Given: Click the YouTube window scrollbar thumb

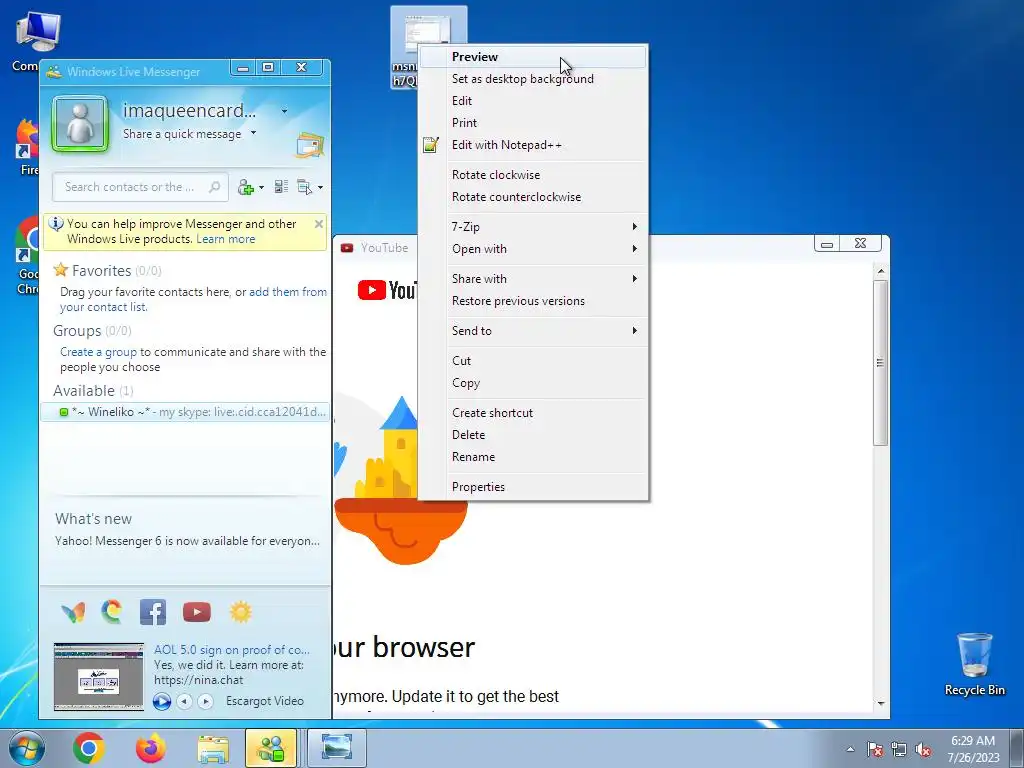Looking at the screenshot, I should click(880, 363).
